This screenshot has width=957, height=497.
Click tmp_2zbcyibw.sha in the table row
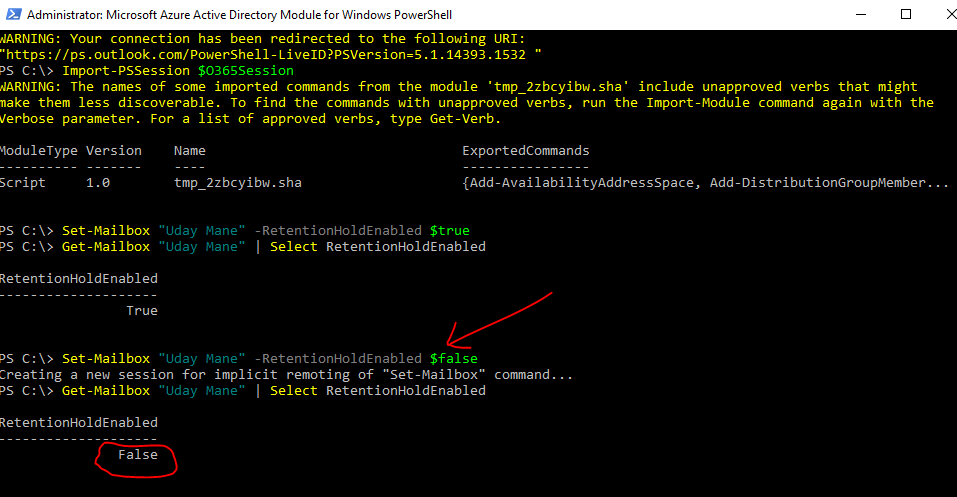(x=237, y=183)
